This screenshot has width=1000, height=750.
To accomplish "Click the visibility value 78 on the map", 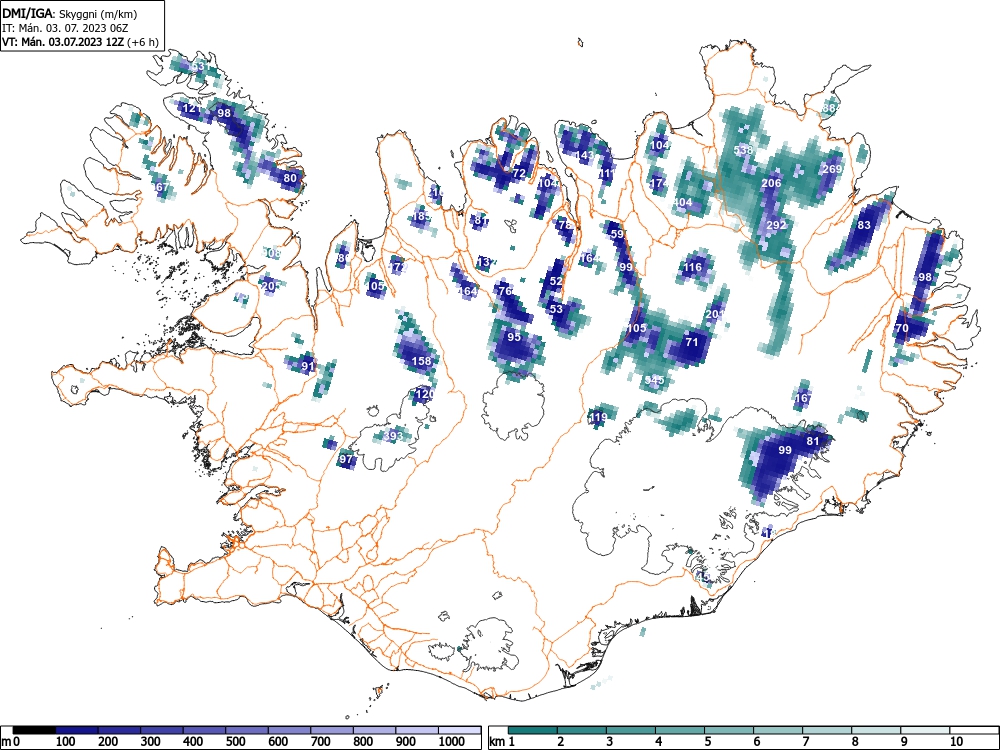I will [565, 225].
